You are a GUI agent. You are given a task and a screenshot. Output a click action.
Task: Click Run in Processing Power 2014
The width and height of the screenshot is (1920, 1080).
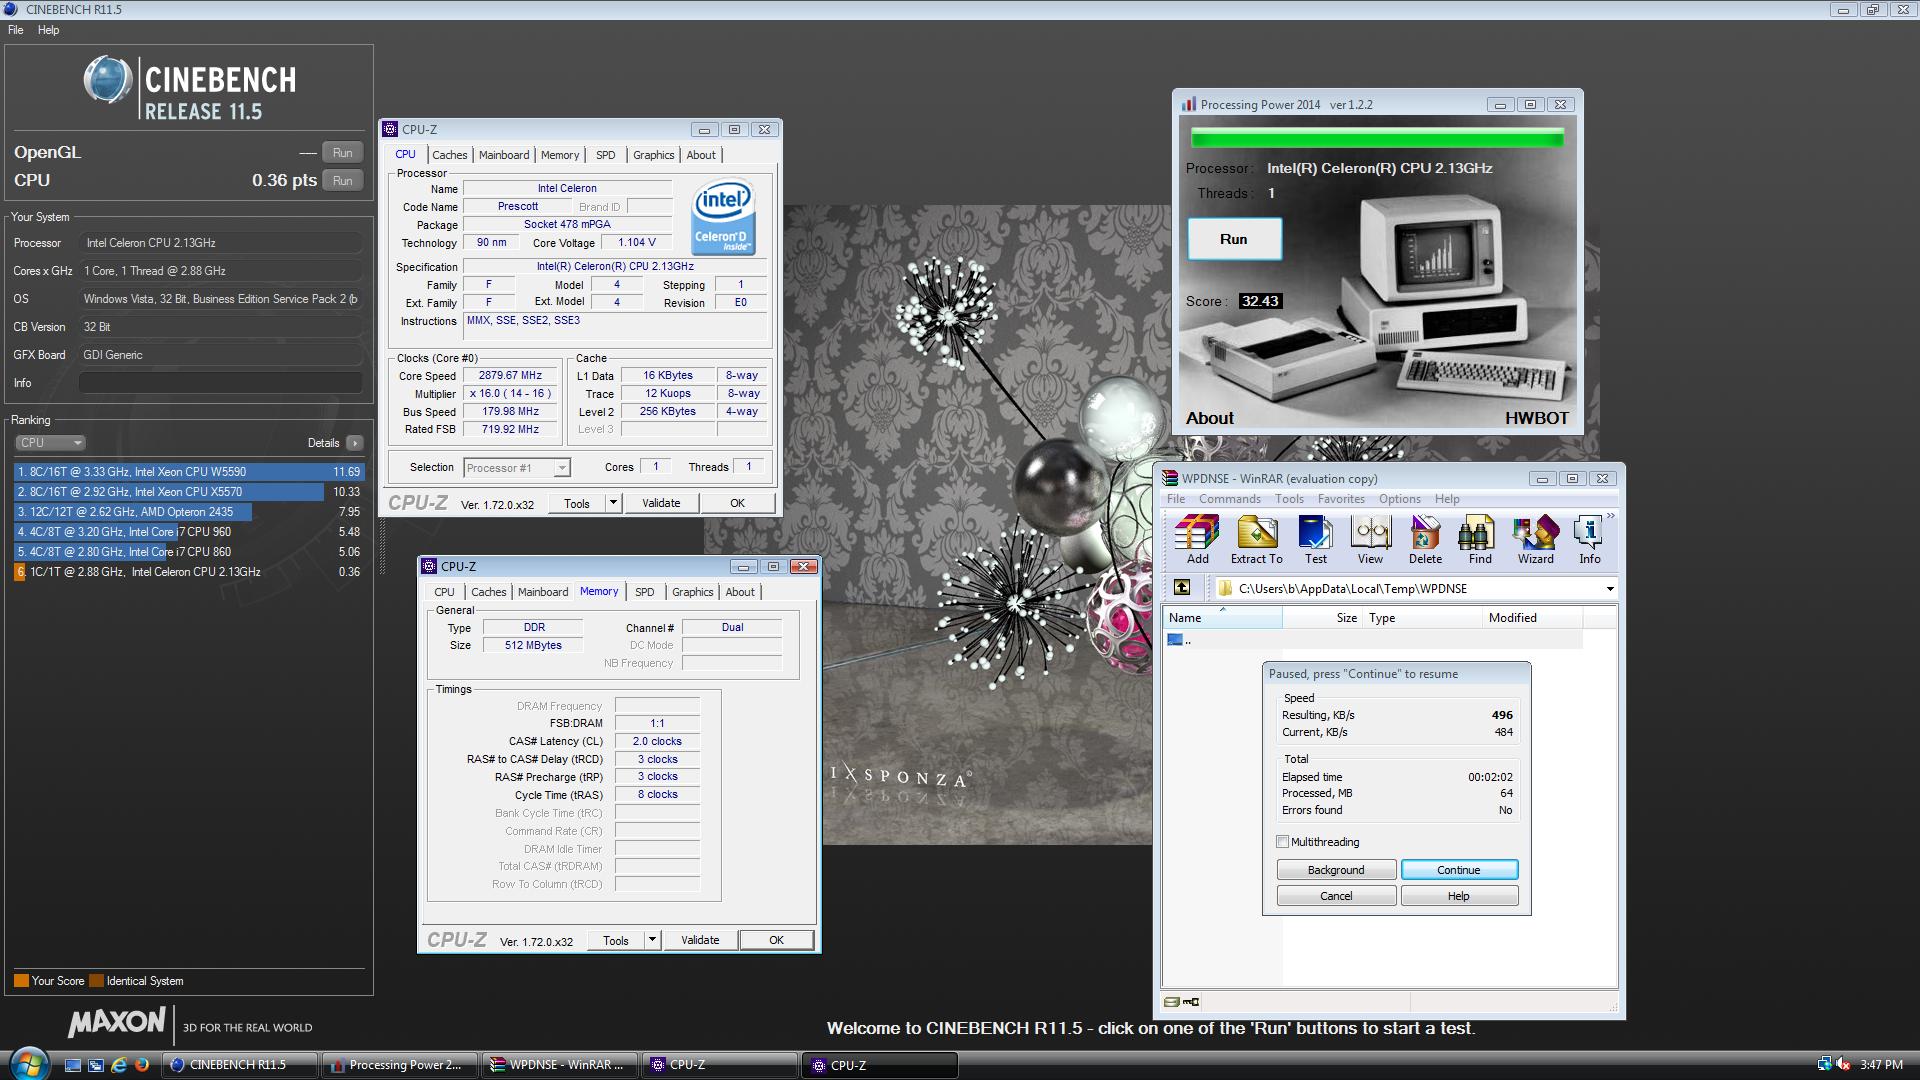click(x=1234, y=239)
